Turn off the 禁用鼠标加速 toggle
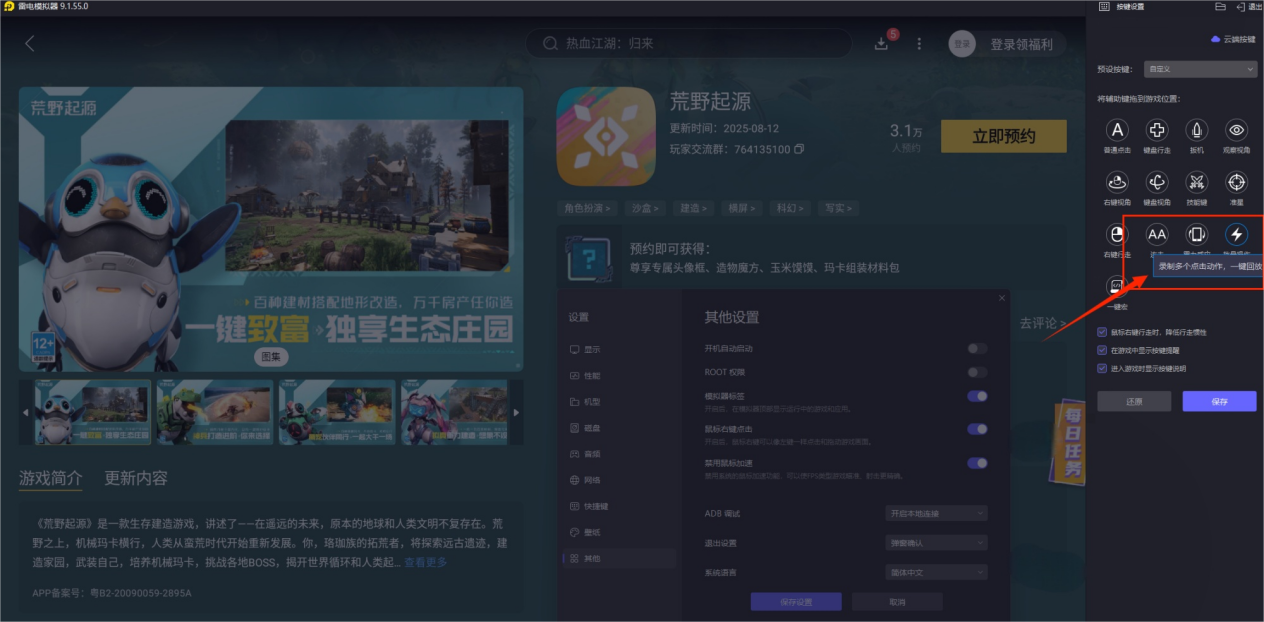 977,463
